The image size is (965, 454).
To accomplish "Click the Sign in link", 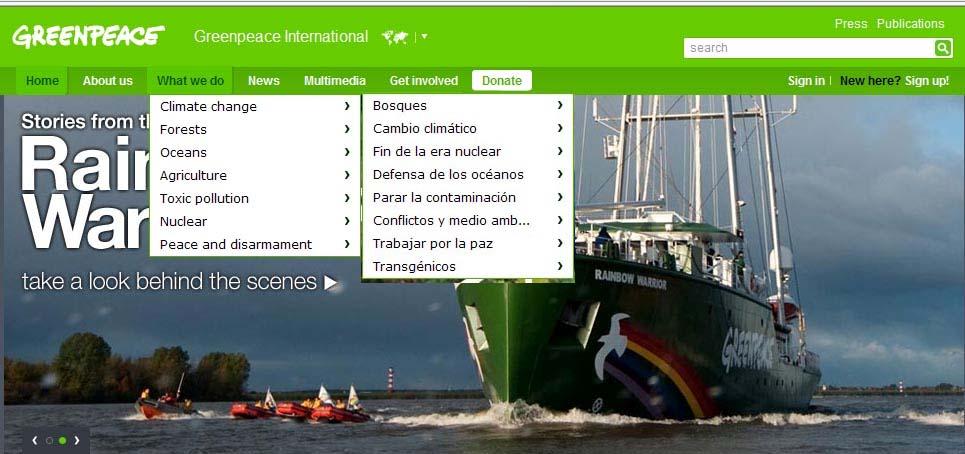I will click(x=806, y=81).
